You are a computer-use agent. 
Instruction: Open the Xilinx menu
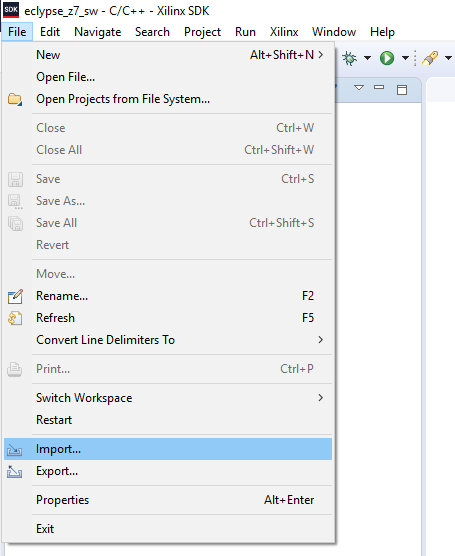tap(284, 32)
